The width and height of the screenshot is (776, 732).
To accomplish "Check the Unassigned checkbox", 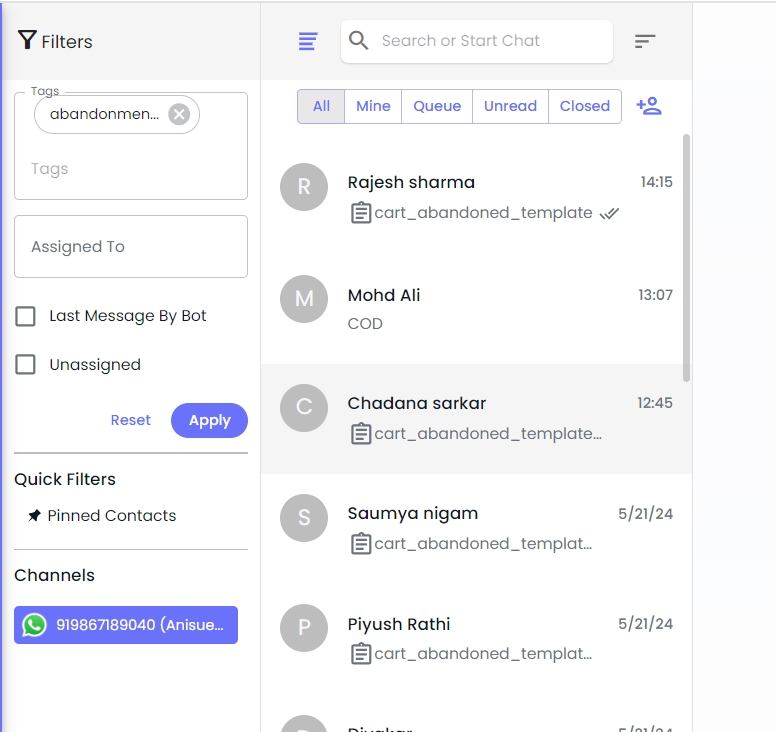I will pyautogui.click(x=26, y=365).
